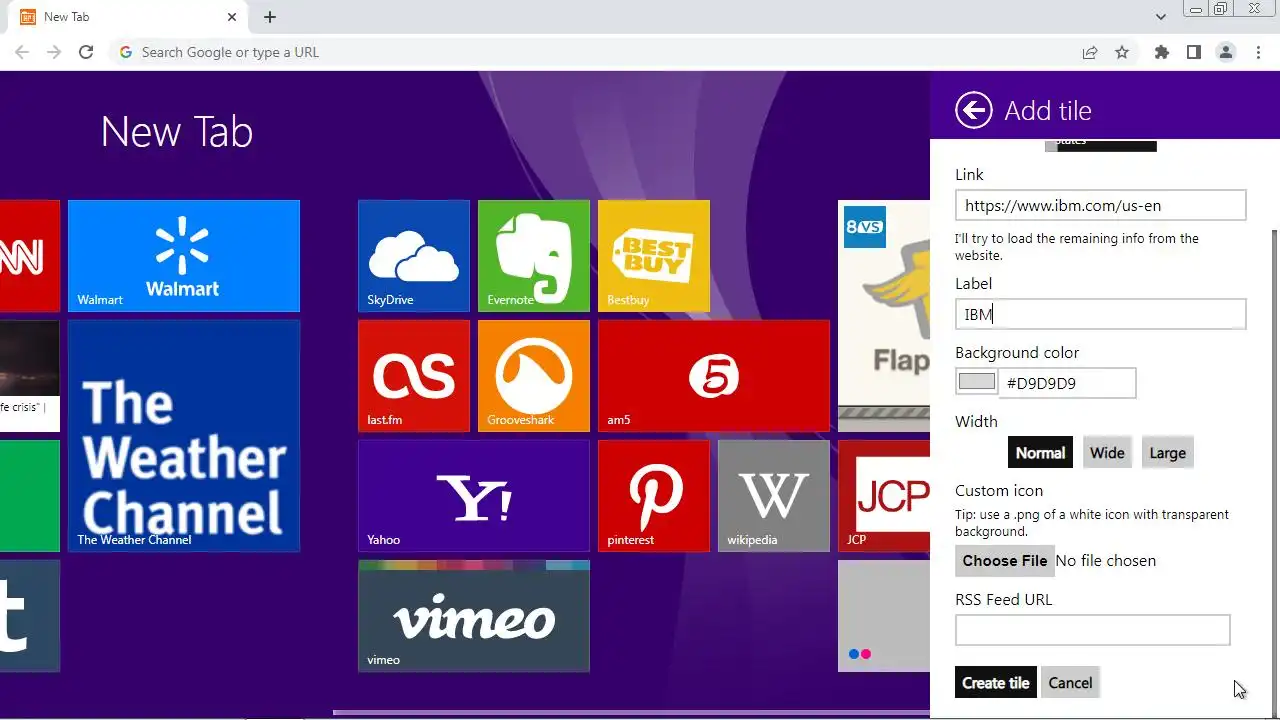
Task: Open the Yahoo tile
Action: pos(474,496)
